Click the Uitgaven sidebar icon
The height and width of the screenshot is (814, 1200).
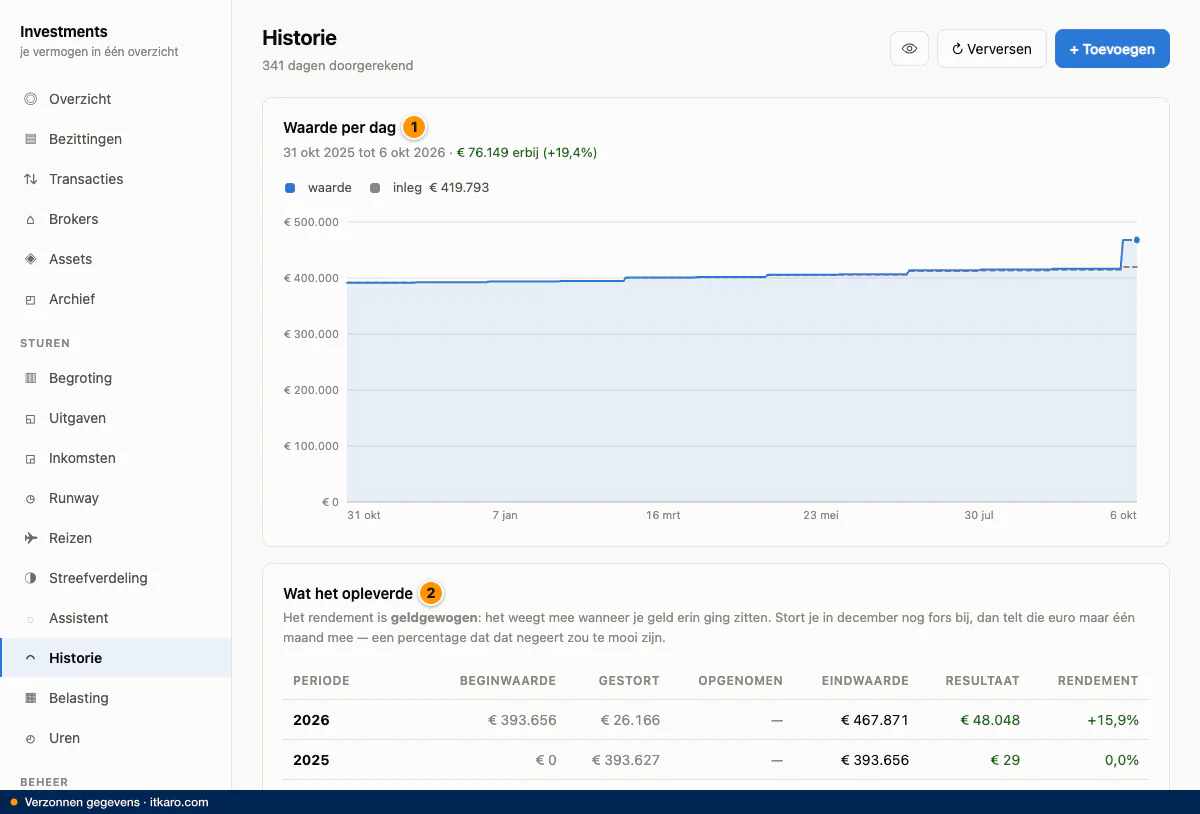(30, 418)
